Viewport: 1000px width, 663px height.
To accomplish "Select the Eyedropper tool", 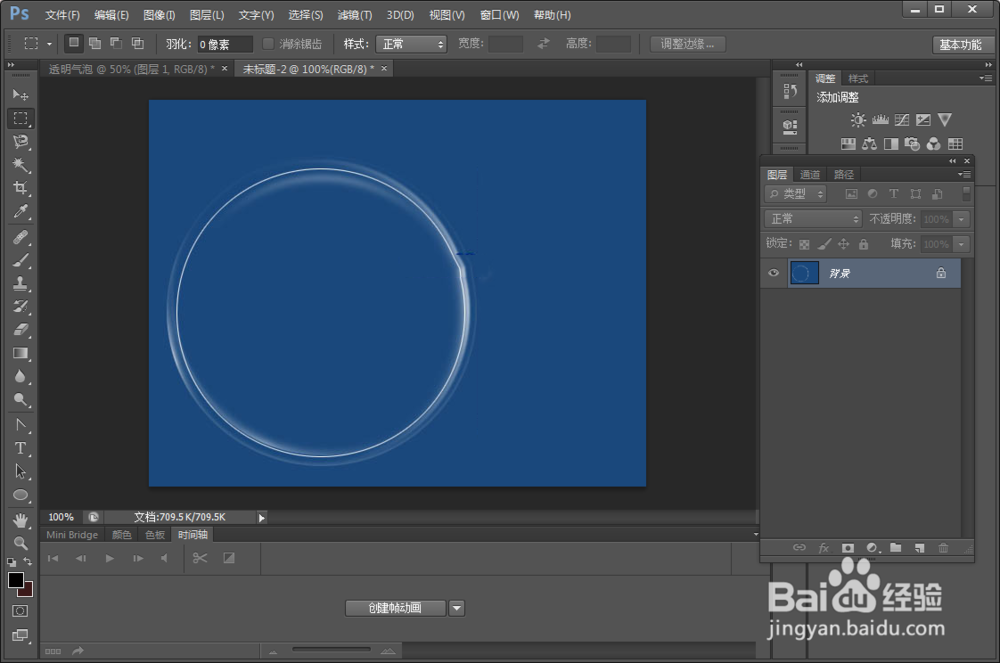I will coord(20,212).
